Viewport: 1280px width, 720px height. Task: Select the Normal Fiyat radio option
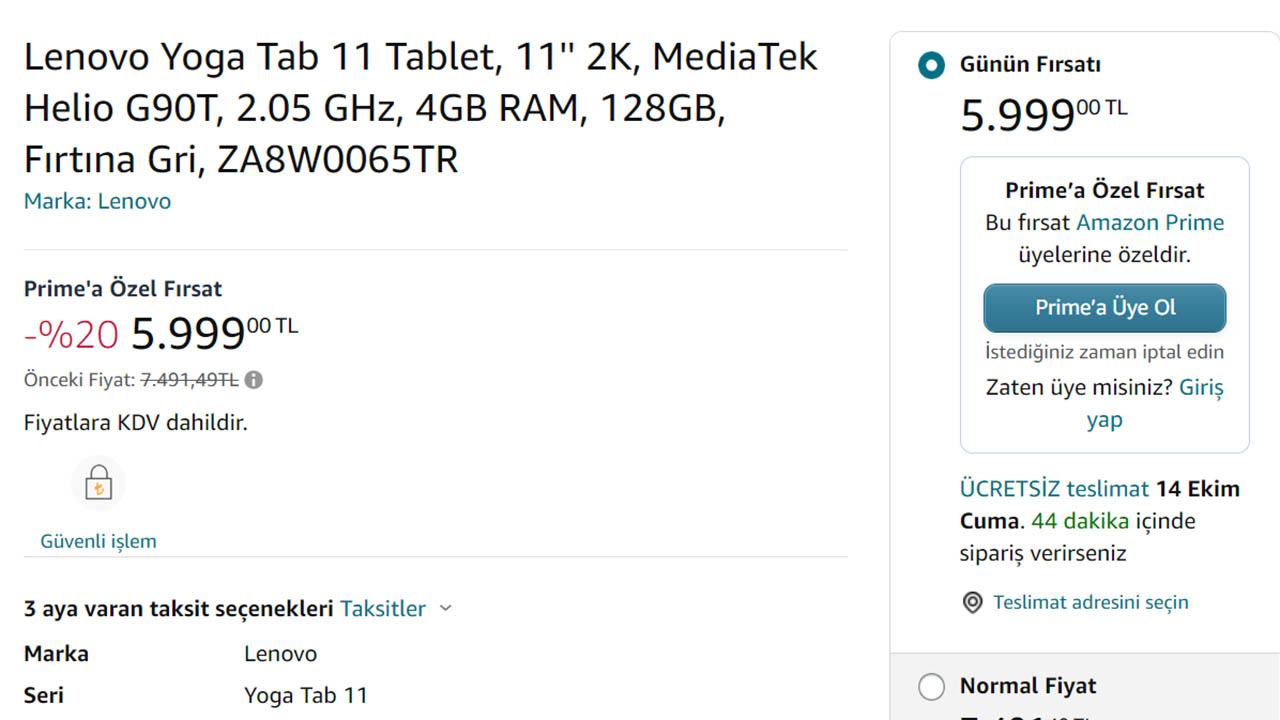point(931,687)
